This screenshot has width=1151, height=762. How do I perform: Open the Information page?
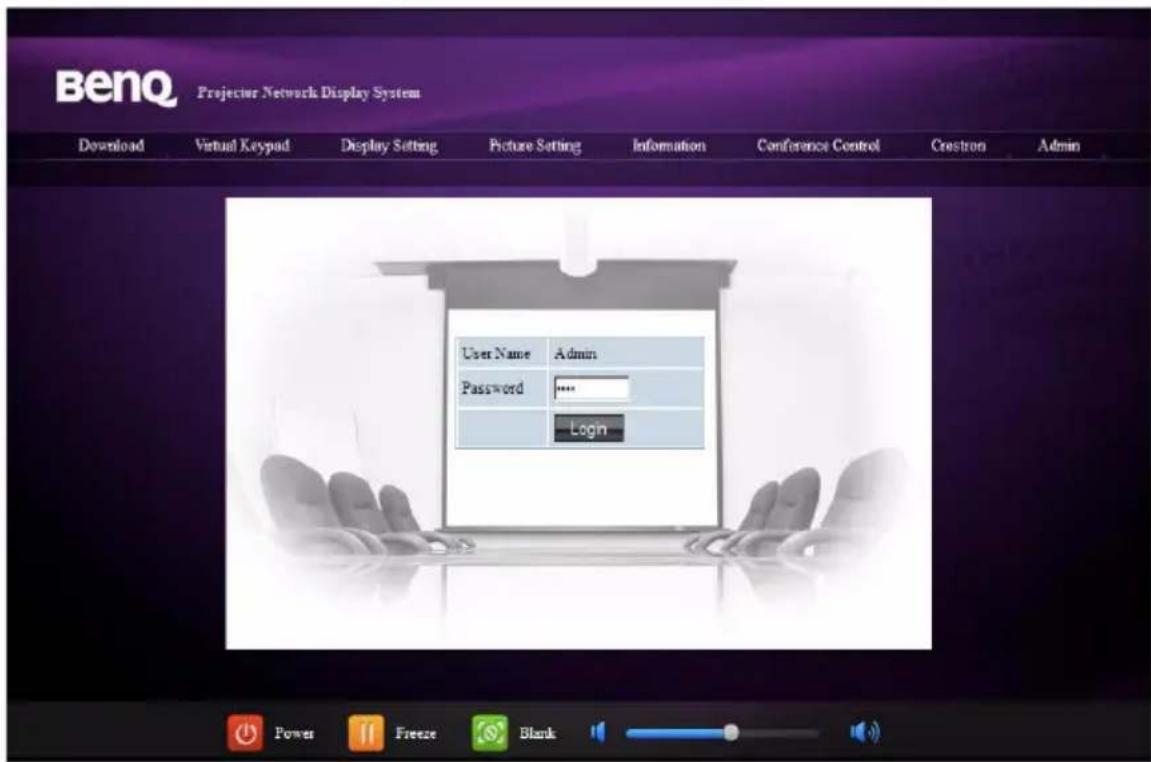pos(669,145)
